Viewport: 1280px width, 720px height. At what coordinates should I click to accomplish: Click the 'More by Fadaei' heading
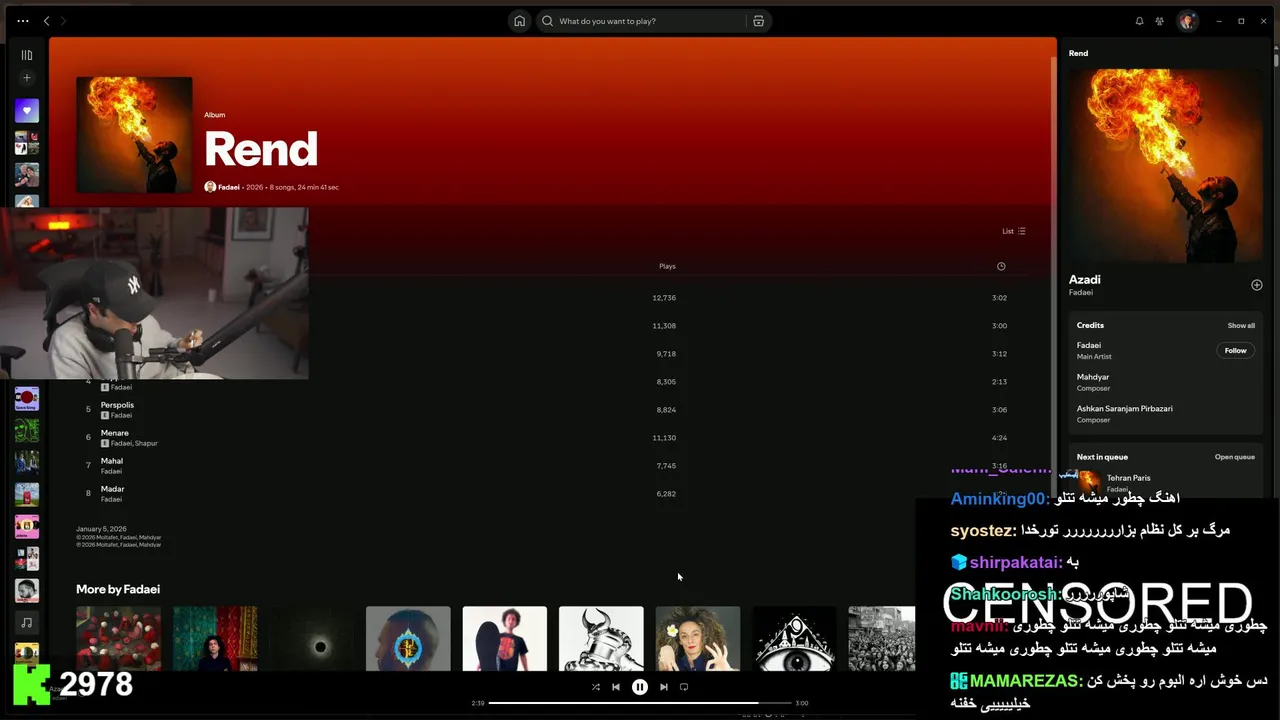coord(118,589)
